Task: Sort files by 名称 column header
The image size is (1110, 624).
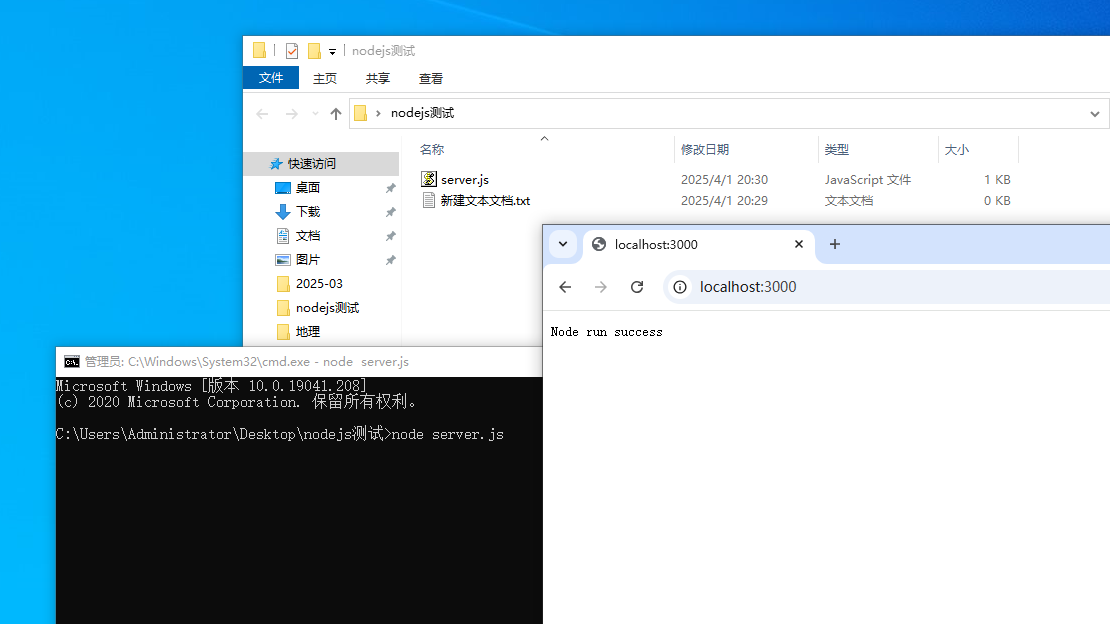Action: point(432,150)
